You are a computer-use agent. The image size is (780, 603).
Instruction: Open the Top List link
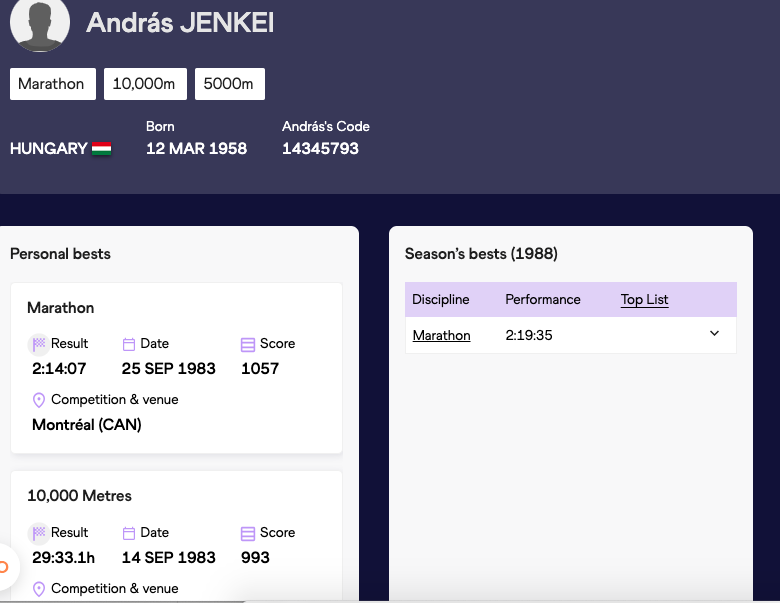tap(644, 300)
